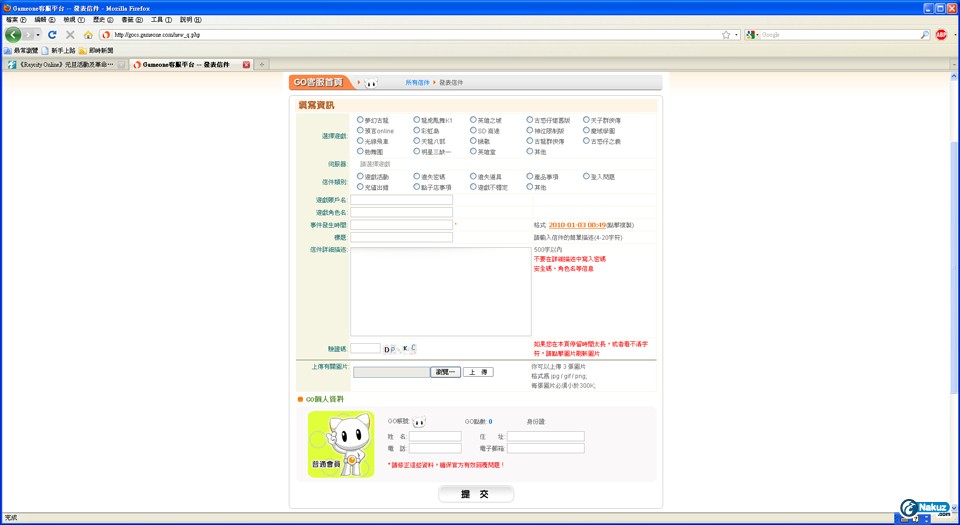Select the 夢幻古龍 game radio button
The width and height of the screenshot is (960, 525).
360,120
